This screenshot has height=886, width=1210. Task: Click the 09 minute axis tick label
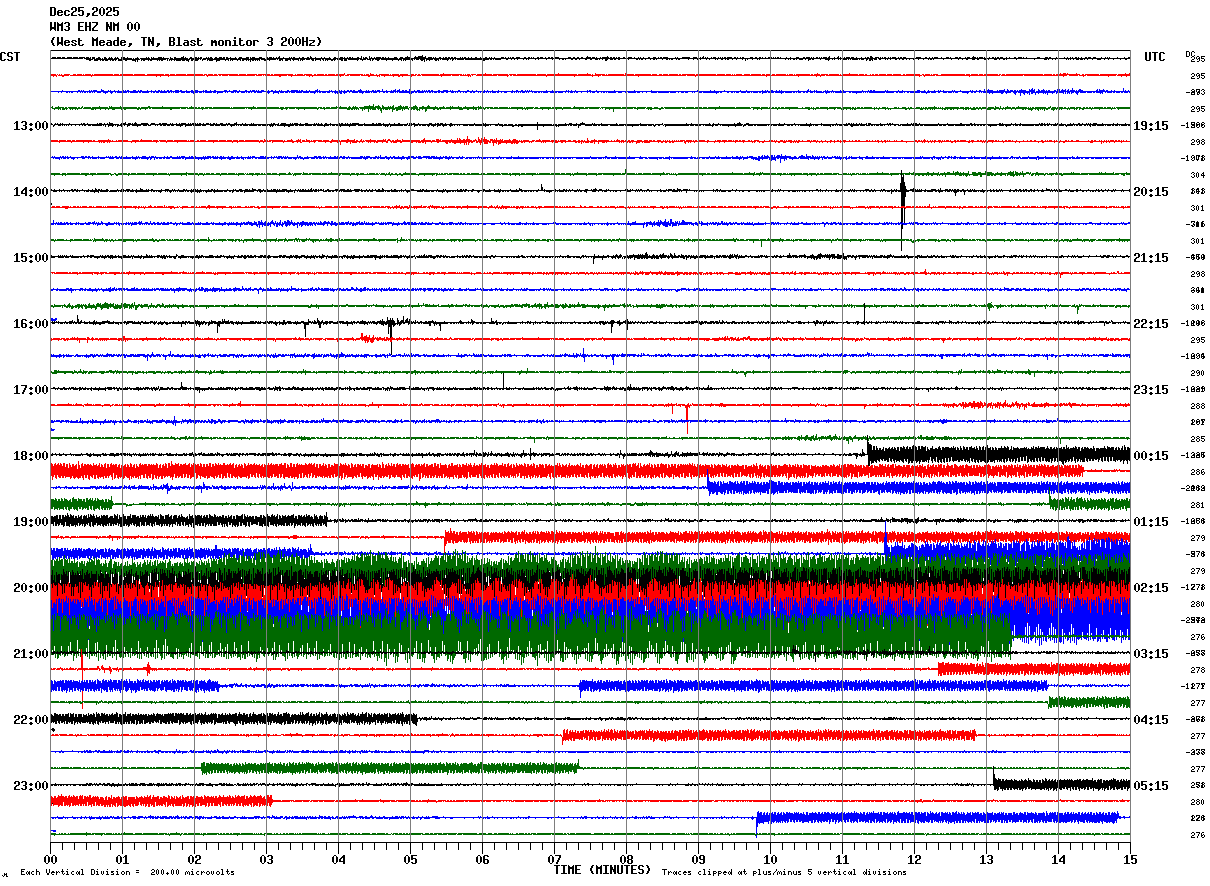click(698, 858)
